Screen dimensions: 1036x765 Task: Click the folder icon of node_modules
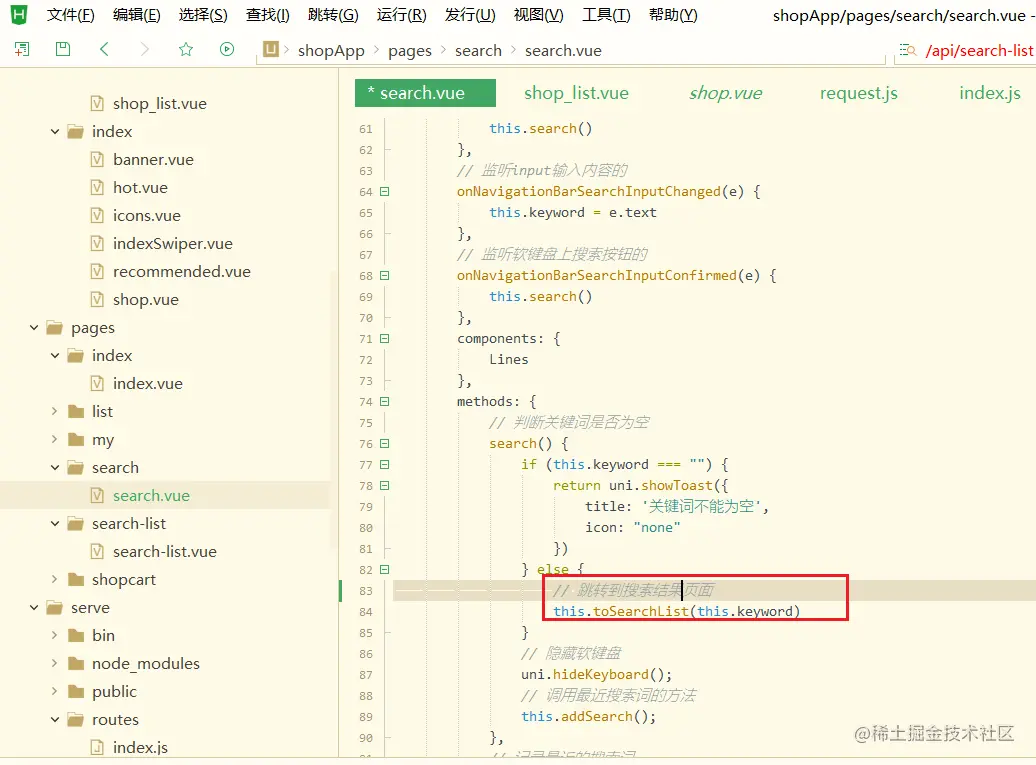pyautogui.click(x=76, y=663)
